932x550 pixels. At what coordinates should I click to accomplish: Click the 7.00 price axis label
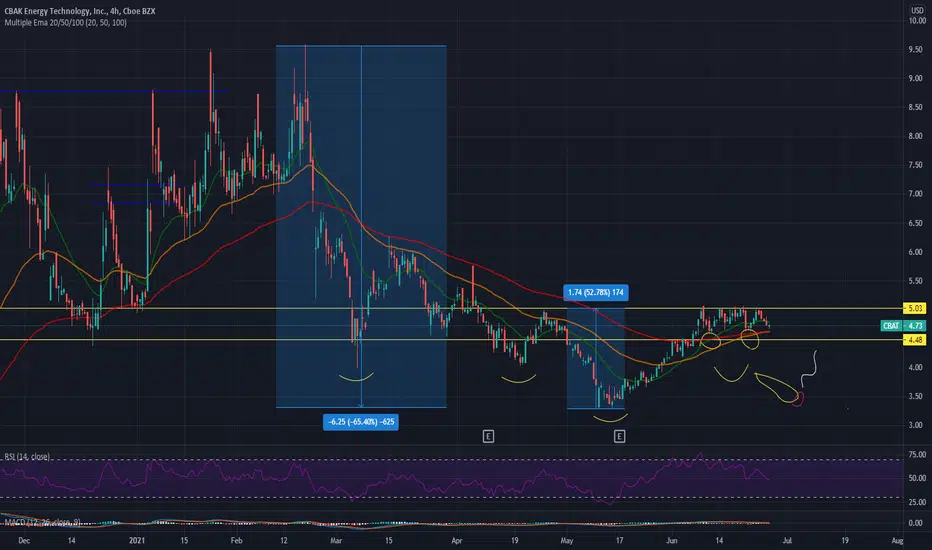click(915, 193)
